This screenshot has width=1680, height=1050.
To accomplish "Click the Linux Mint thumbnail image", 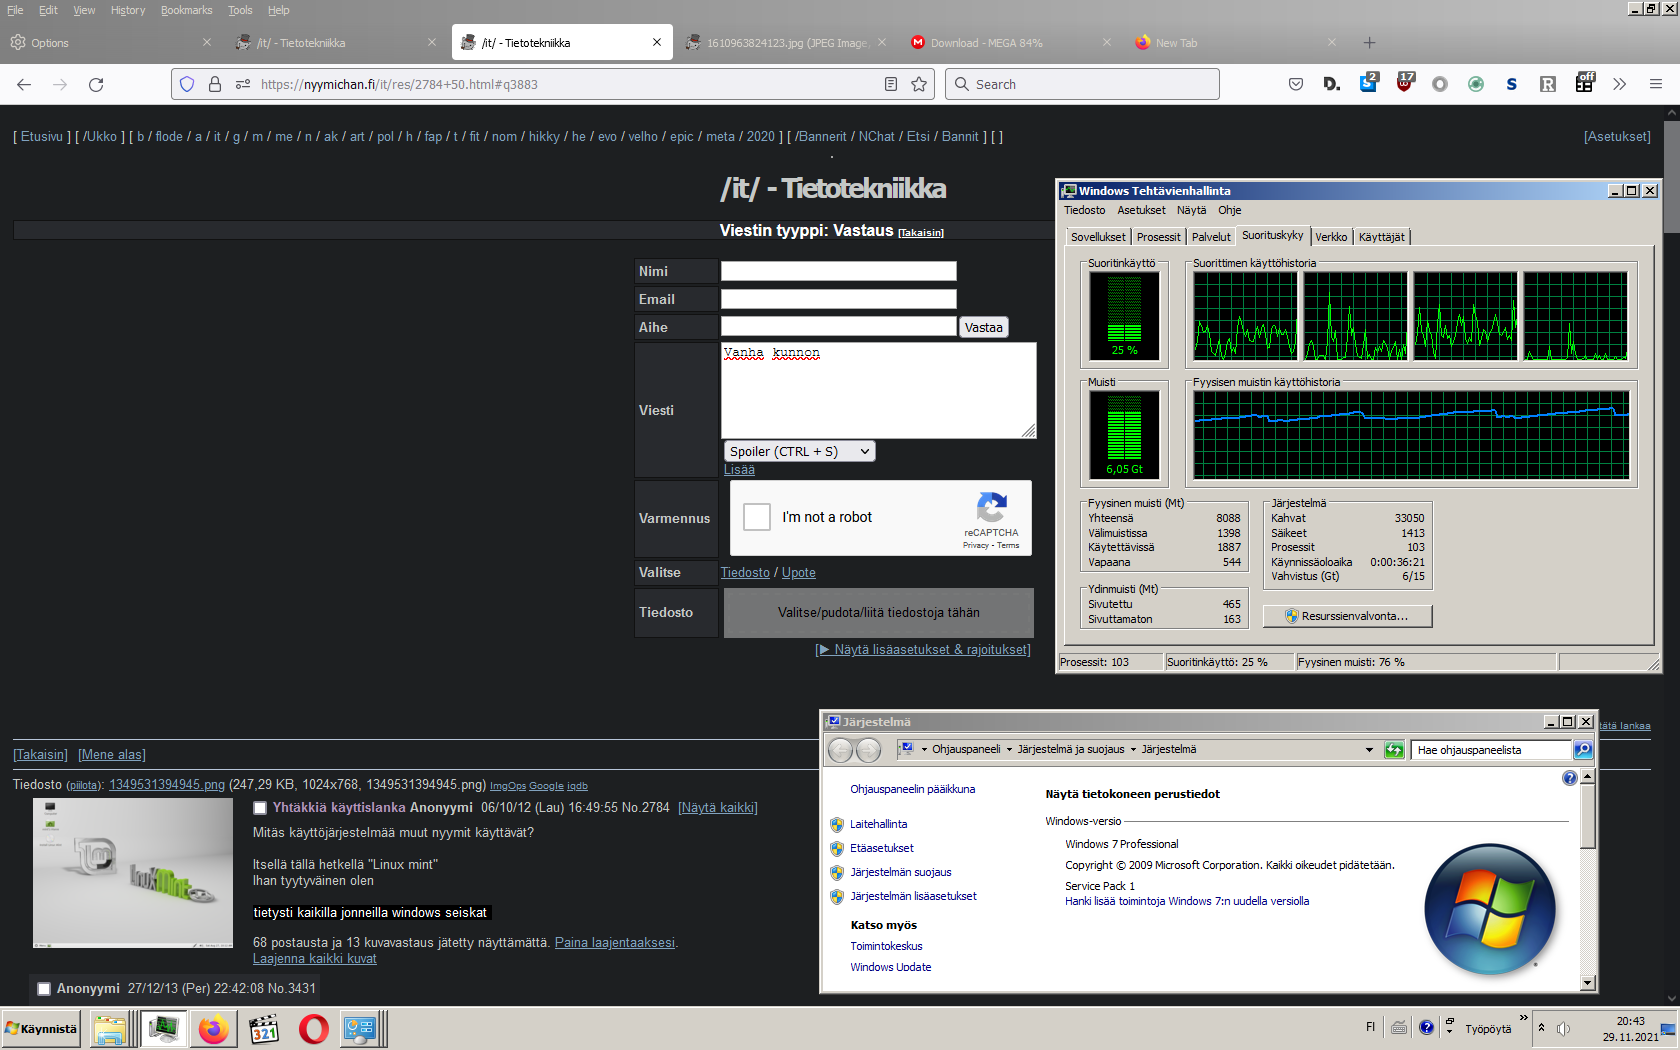I will click(133, 873).
